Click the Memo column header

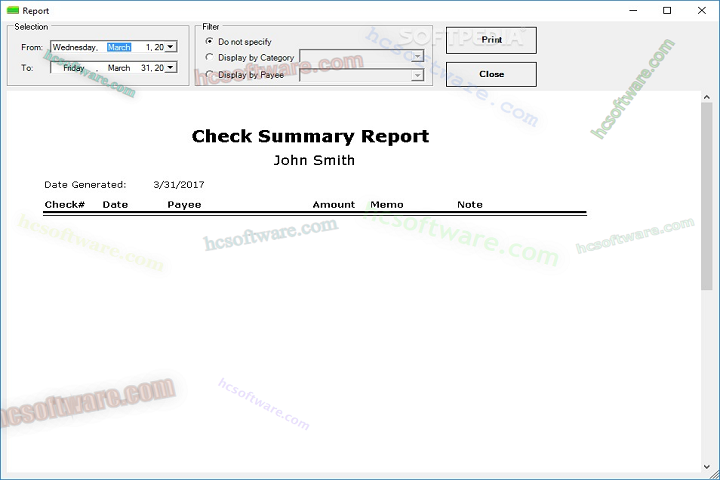point(387,204)
